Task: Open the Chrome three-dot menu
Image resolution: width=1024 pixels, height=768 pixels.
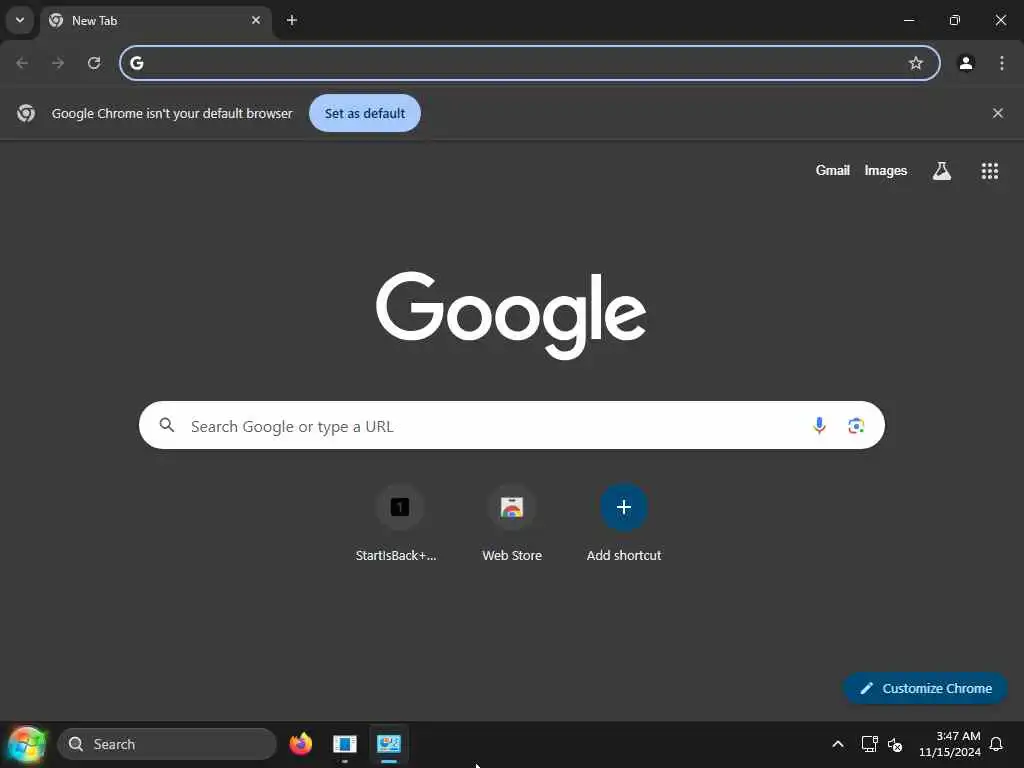Action: pyautogui.click(x=1002, y=63)
